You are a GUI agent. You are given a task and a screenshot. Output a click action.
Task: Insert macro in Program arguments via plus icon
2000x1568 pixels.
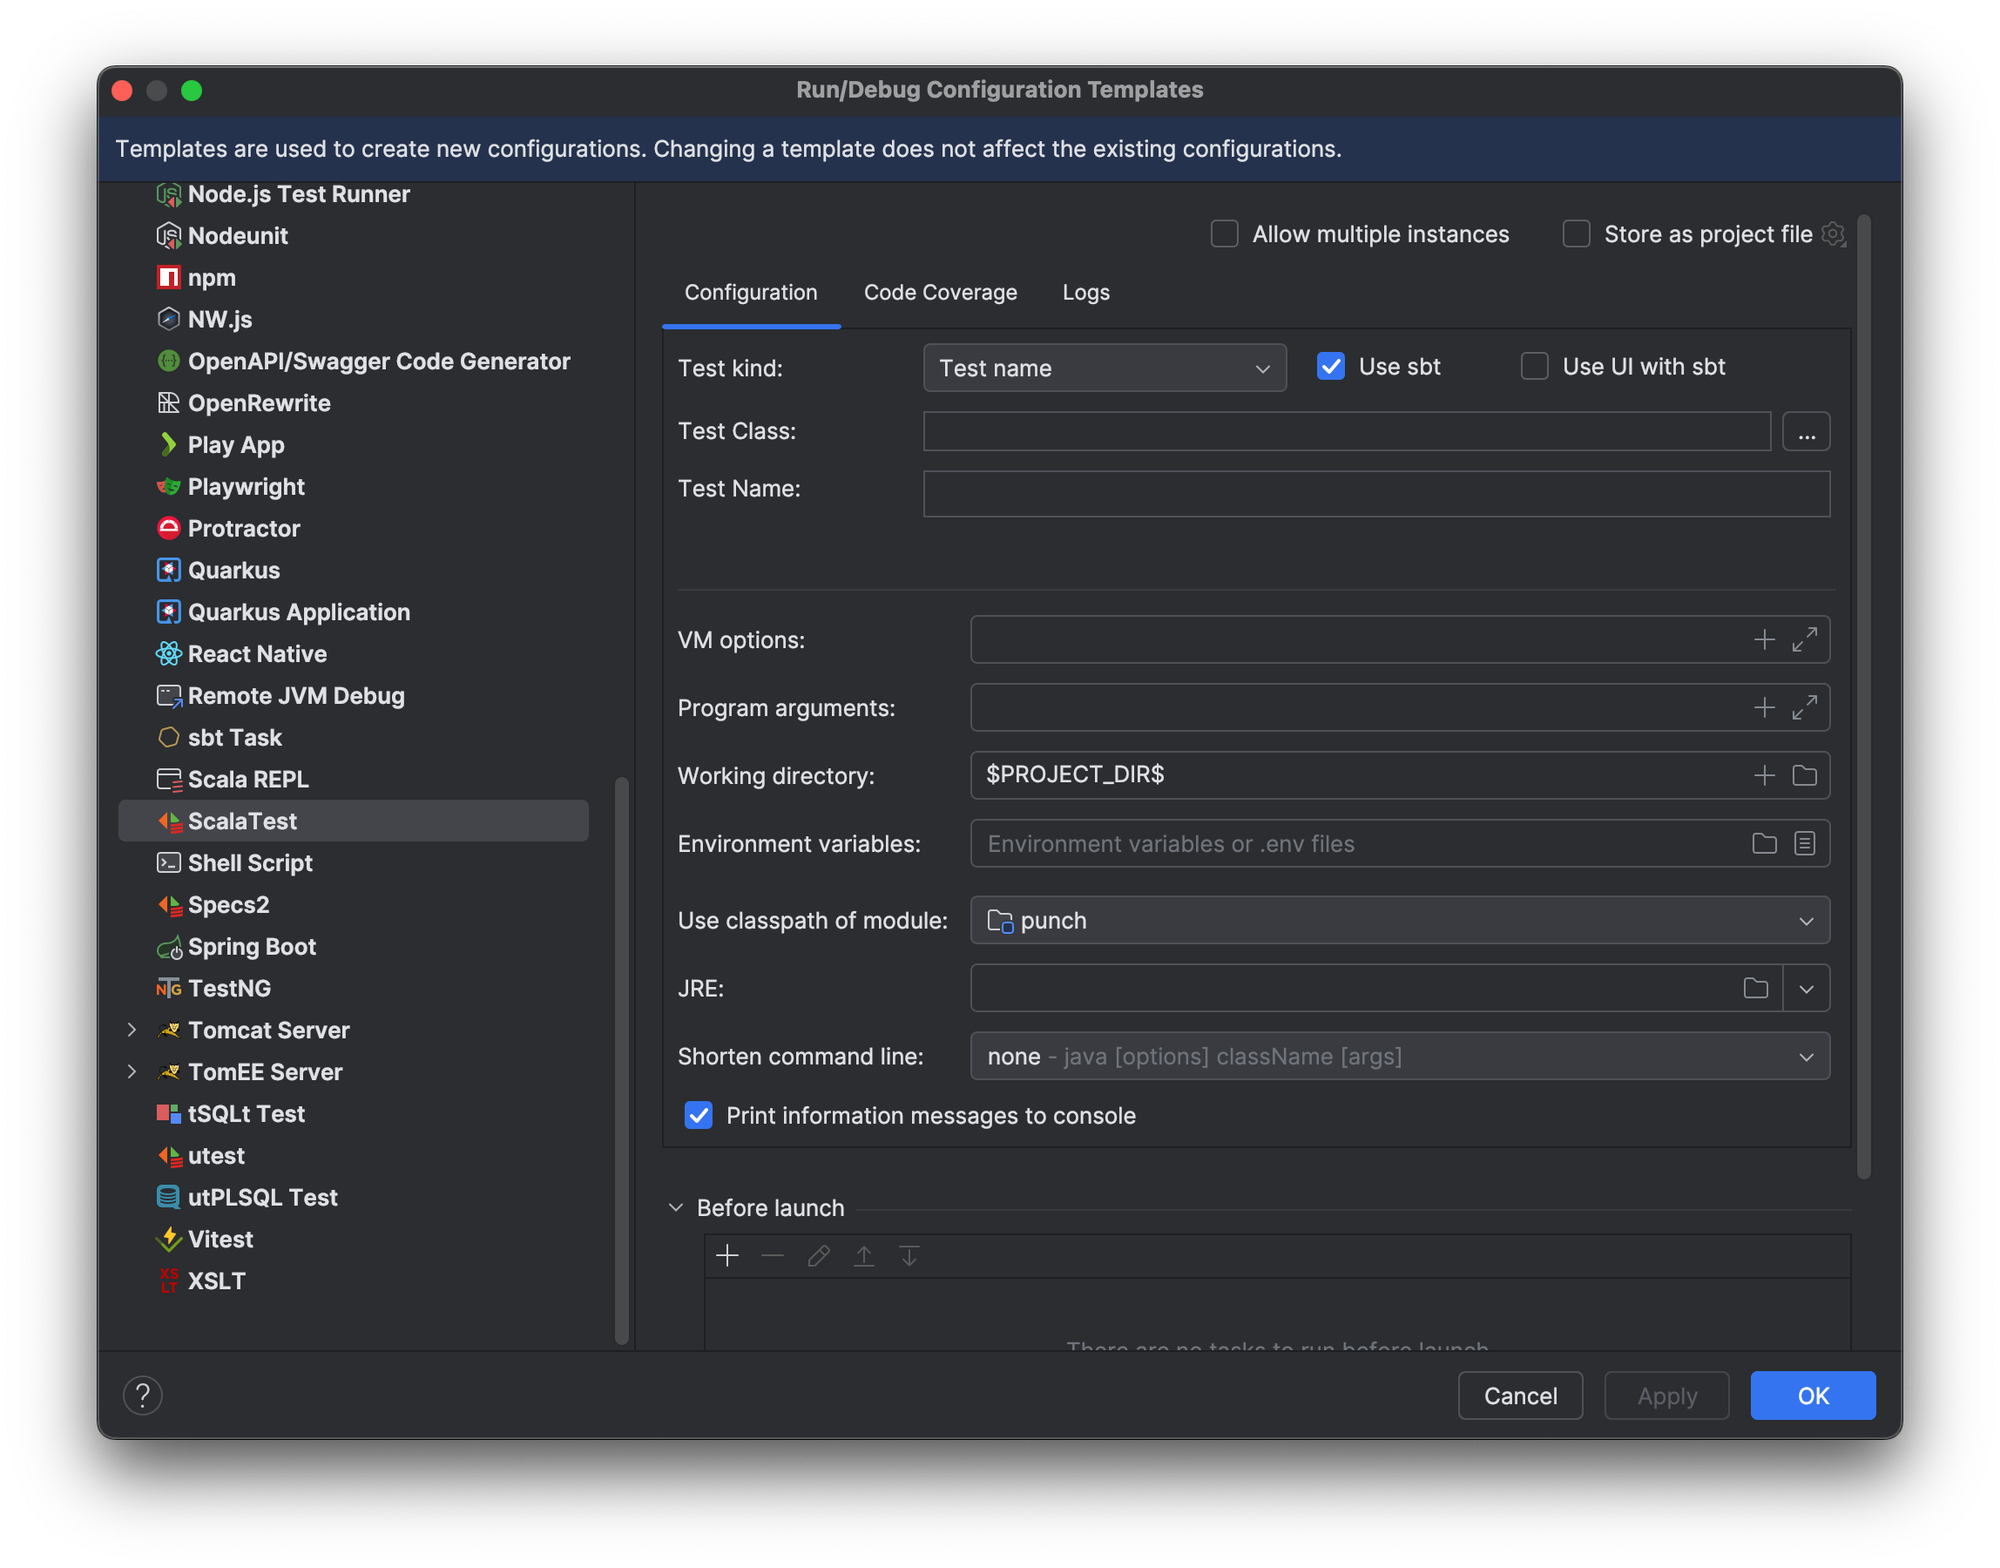[1764, 708]
